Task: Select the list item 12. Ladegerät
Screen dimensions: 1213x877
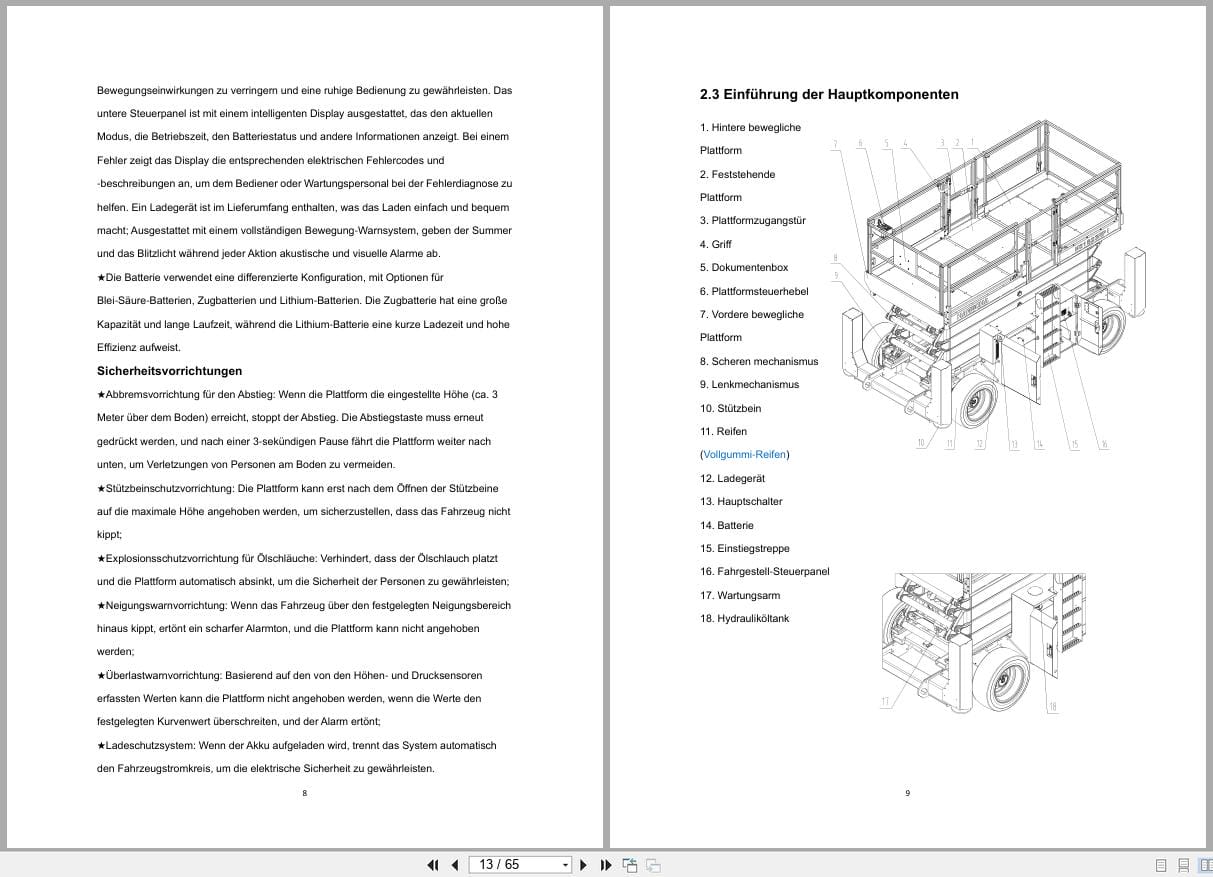Action: (732, 478)
